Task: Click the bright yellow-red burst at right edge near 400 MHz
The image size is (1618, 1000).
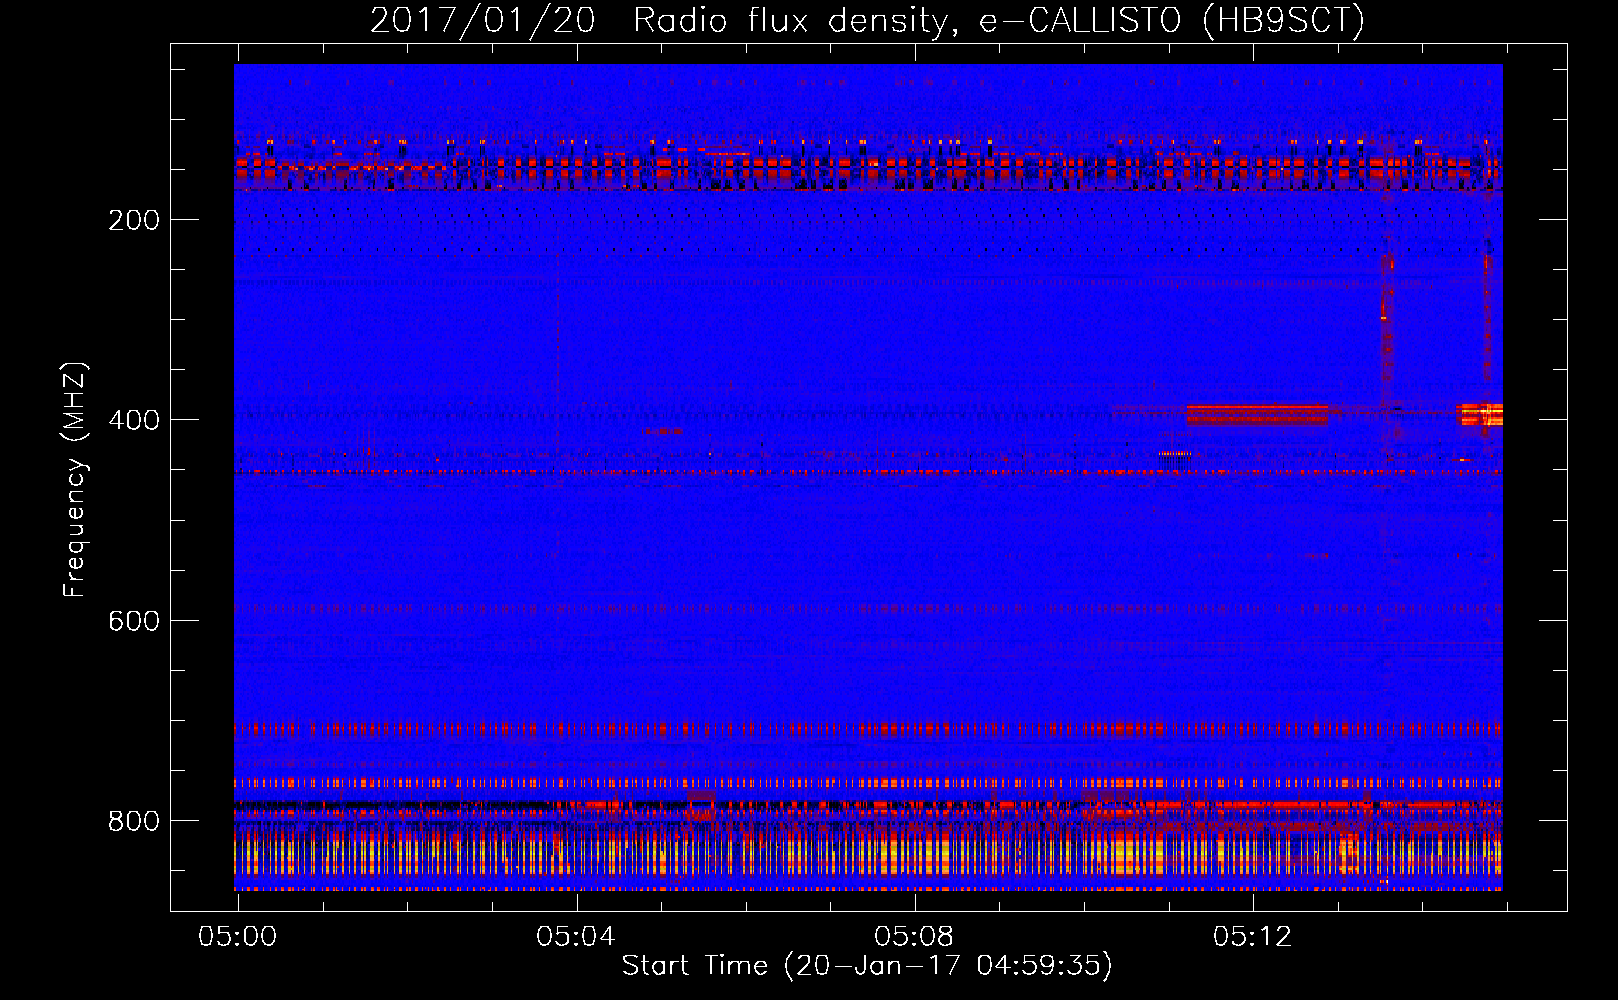Action: coord(1481,414)
